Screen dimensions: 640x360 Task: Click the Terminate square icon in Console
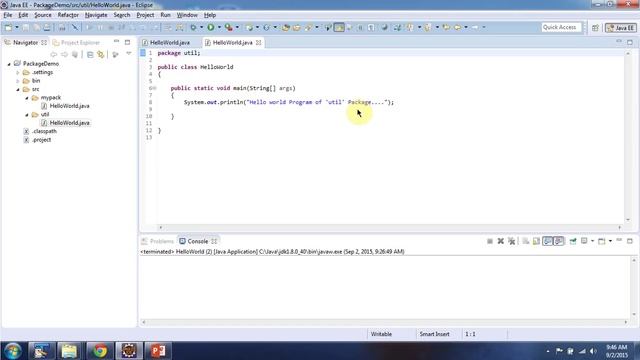tap(490, 241)
